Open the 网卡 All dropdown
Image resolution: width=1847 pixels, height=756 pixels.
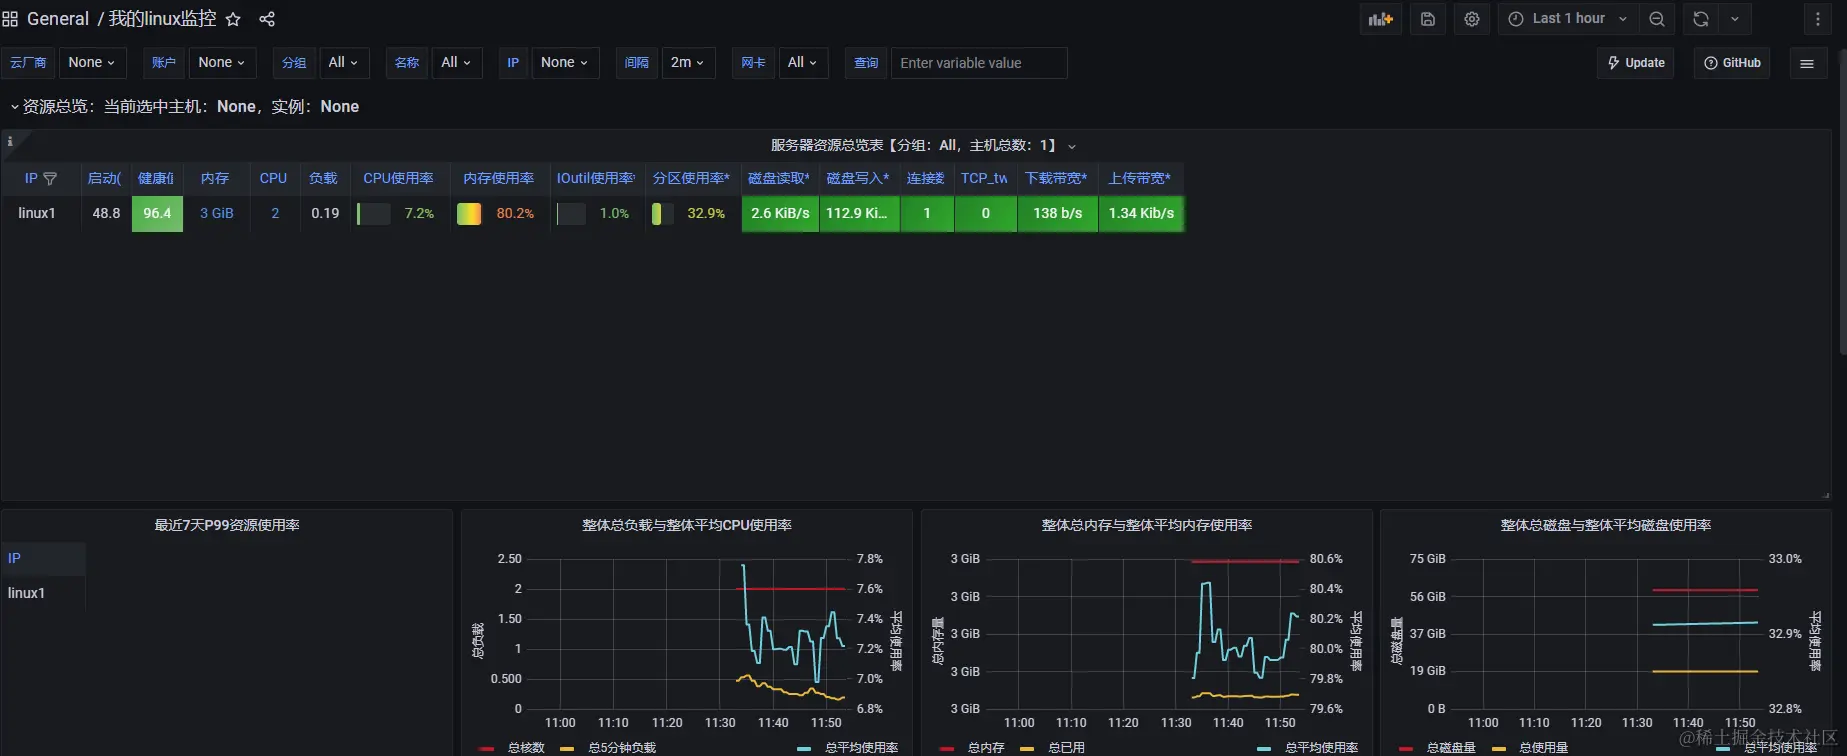tap(803, 62)
